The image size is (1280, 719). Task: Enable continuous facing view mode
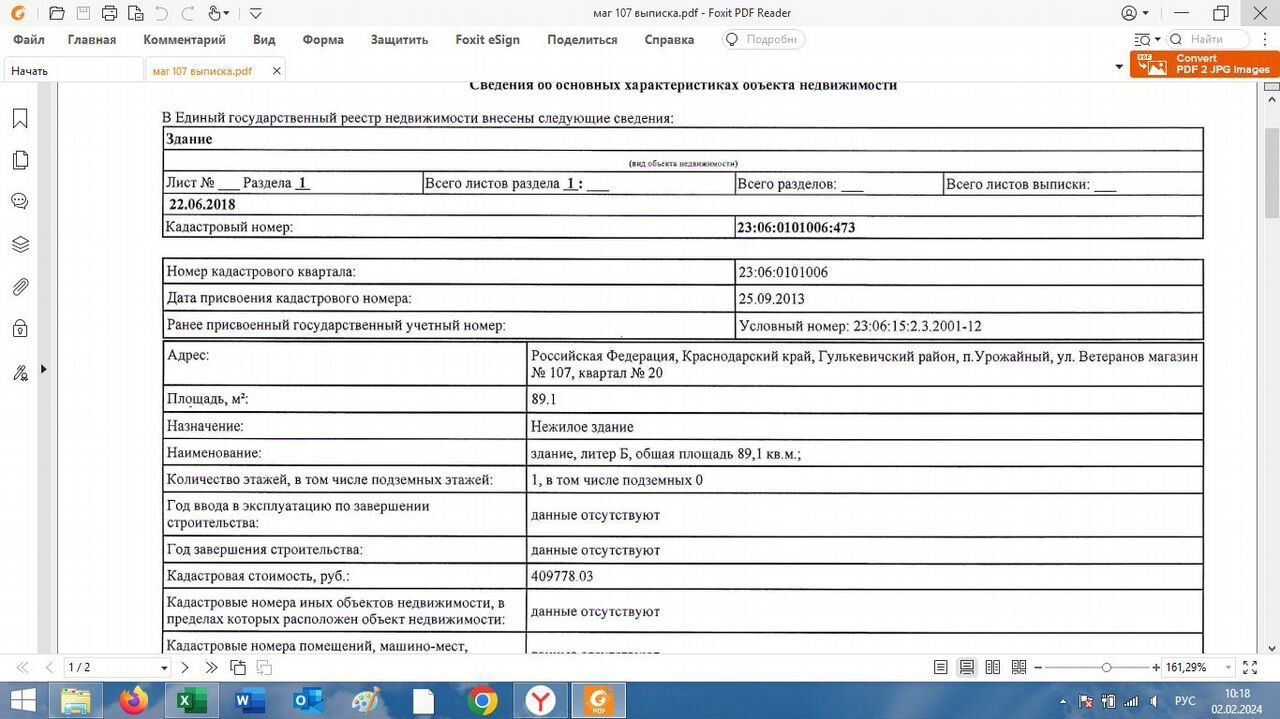1019,667
